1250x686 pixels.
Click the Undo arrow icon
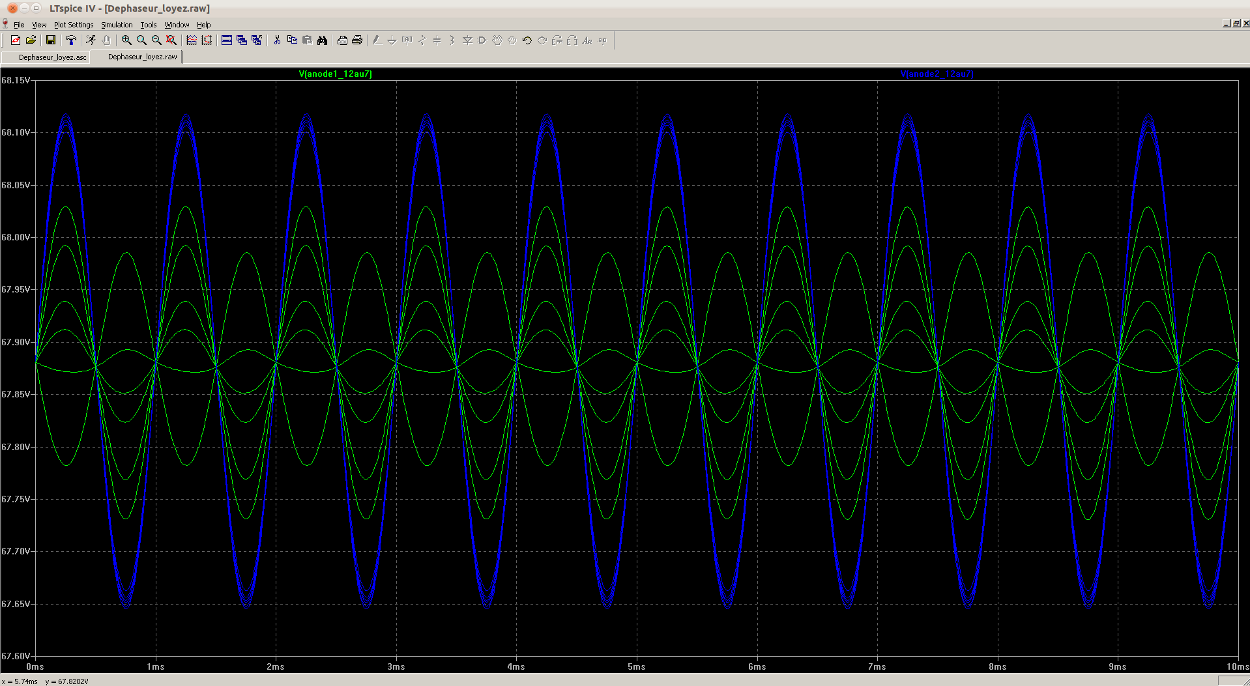click(x=526, y=40)
